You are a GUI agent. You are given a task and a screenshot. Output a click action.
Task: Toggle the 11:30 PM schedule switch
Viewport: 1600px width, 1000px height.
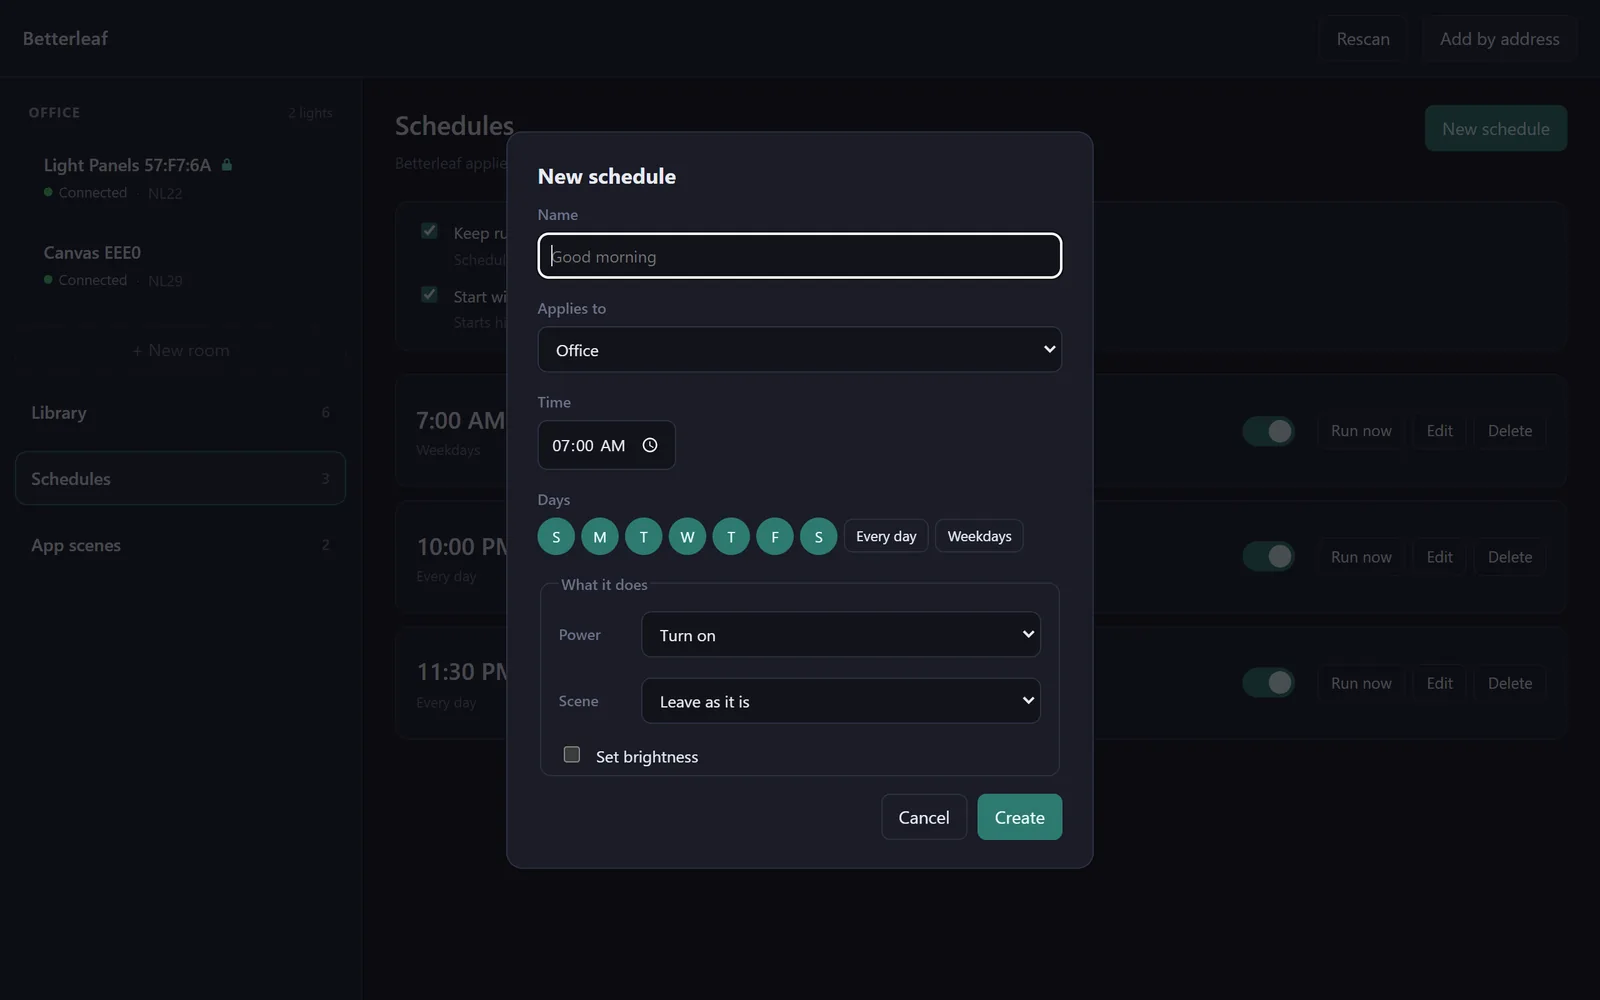(1268, 682)
